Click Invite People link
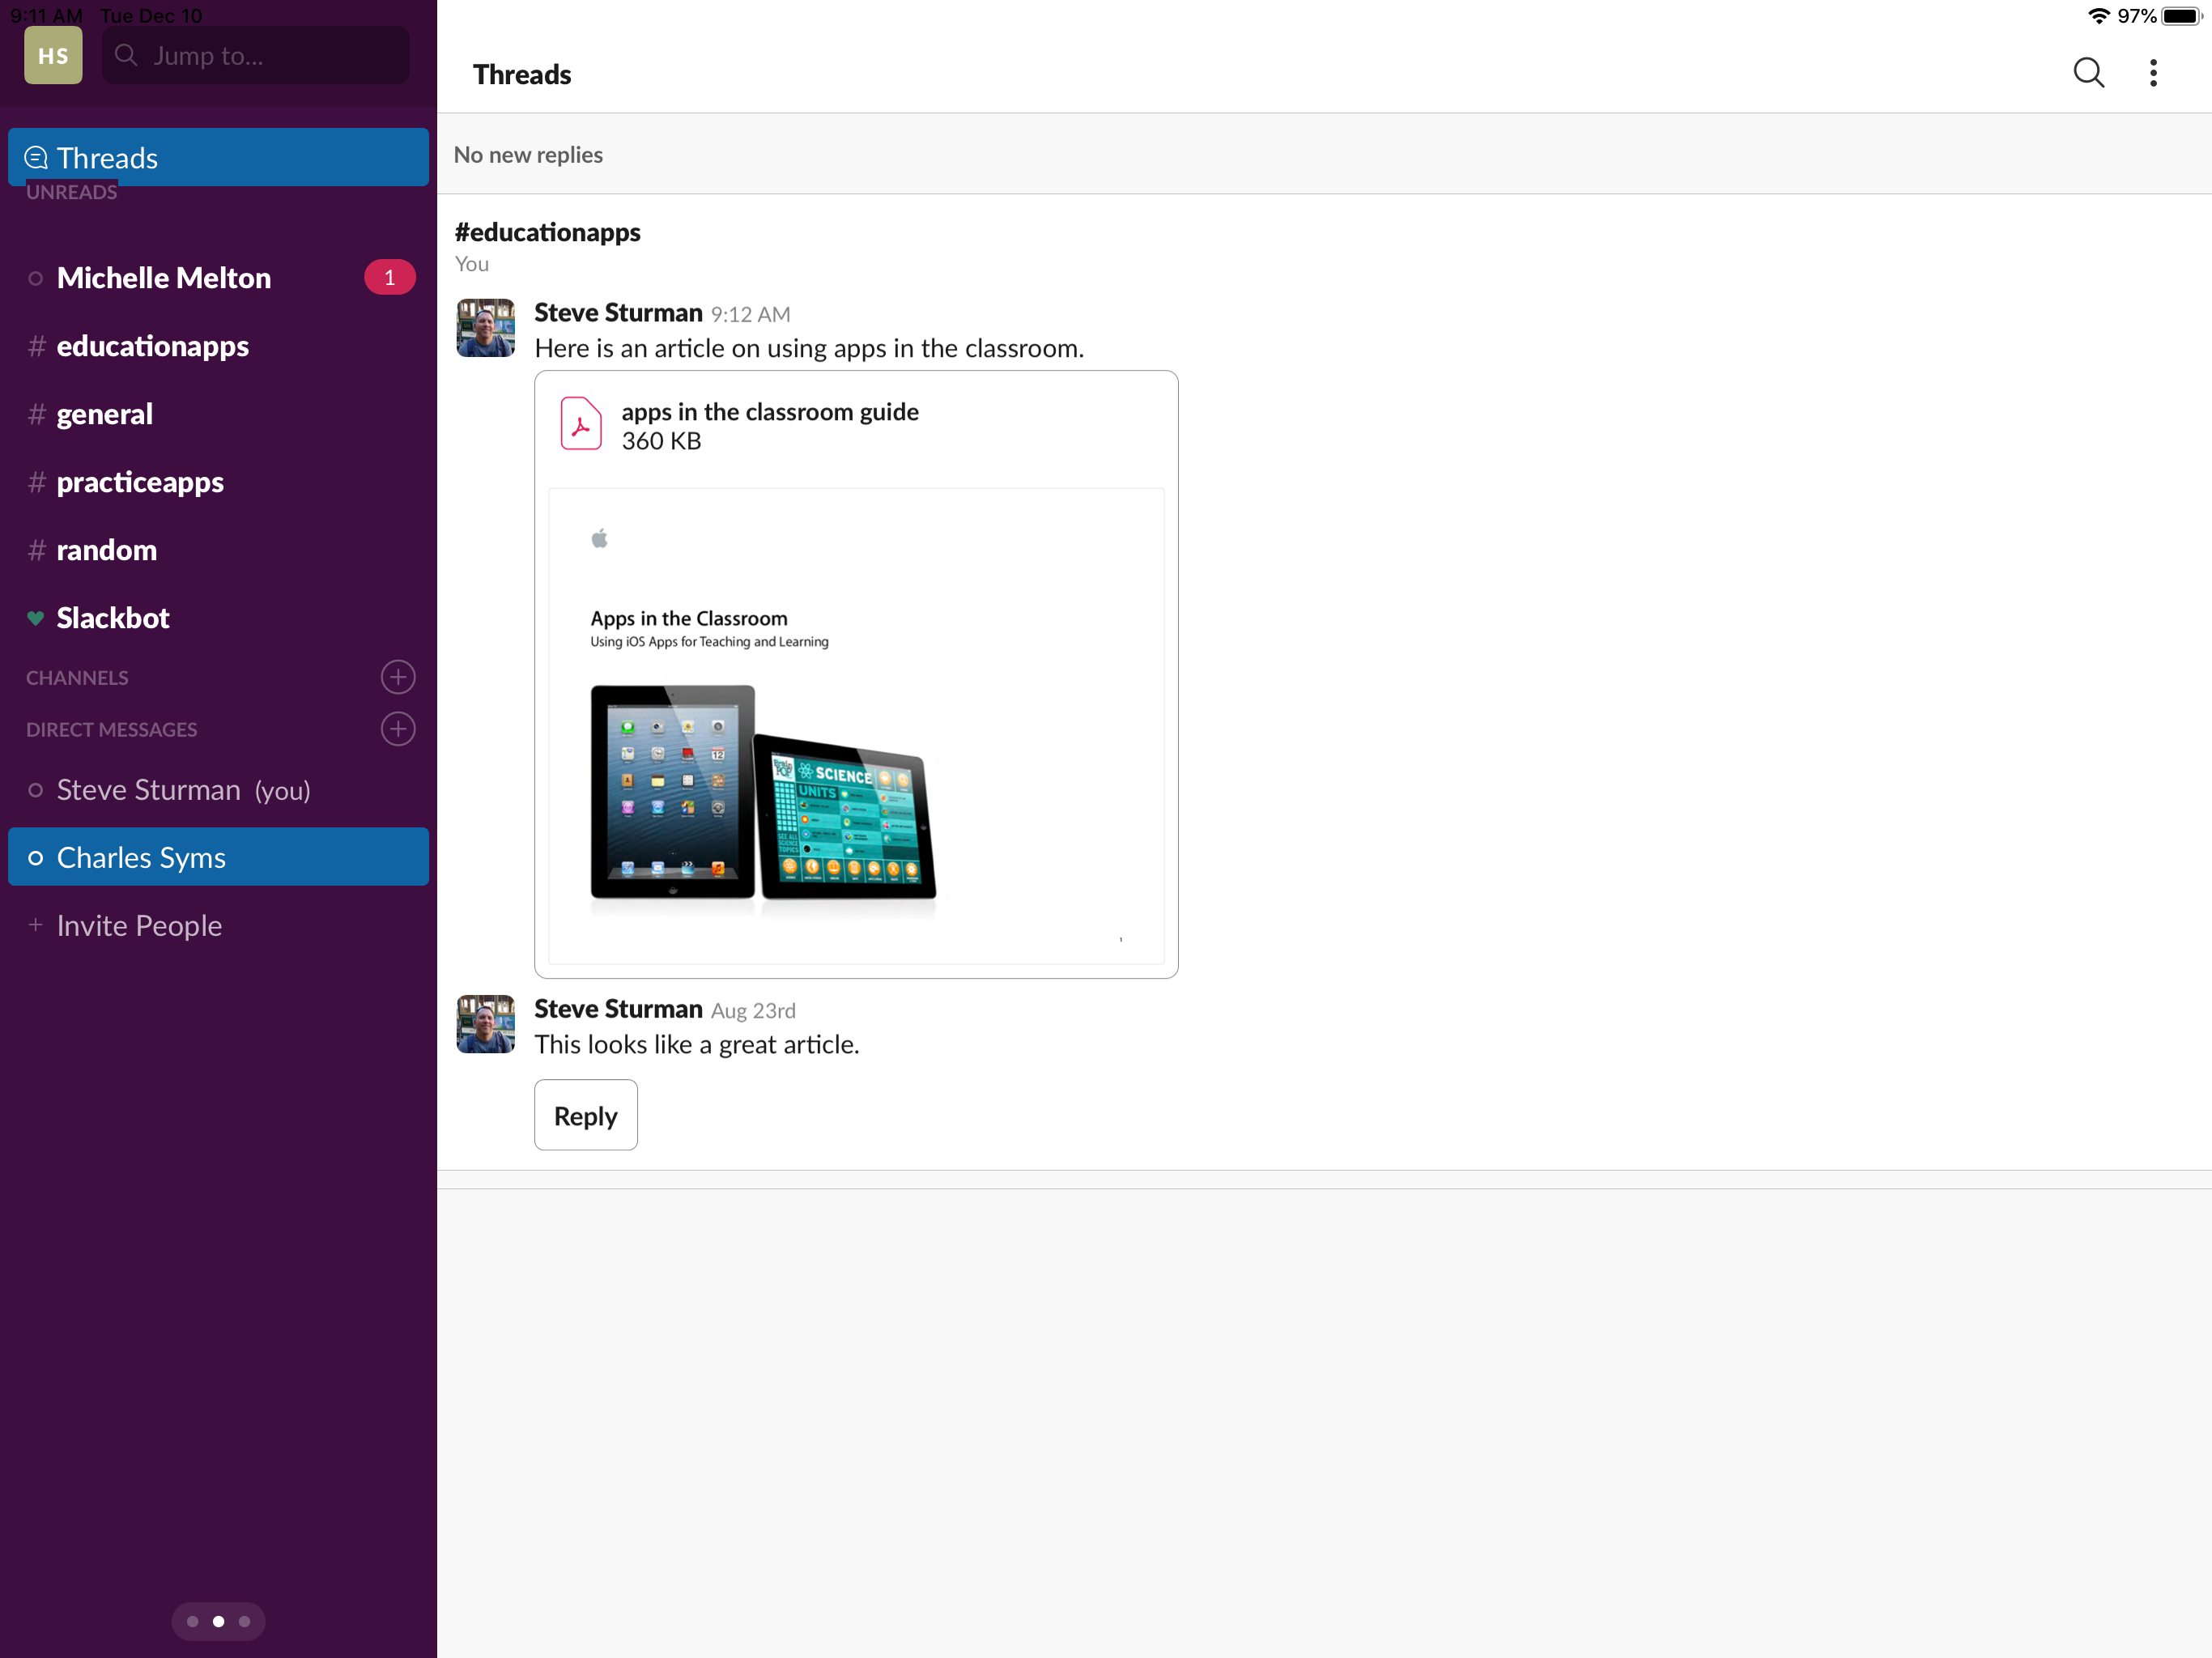Viewport: 2212px width, 1658px height. tap(139, 926)
